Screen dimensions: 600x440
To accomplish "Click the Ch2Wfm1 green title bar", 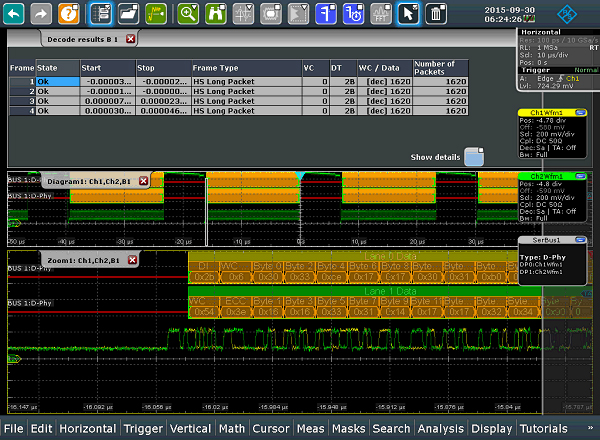I will (546, 176).
